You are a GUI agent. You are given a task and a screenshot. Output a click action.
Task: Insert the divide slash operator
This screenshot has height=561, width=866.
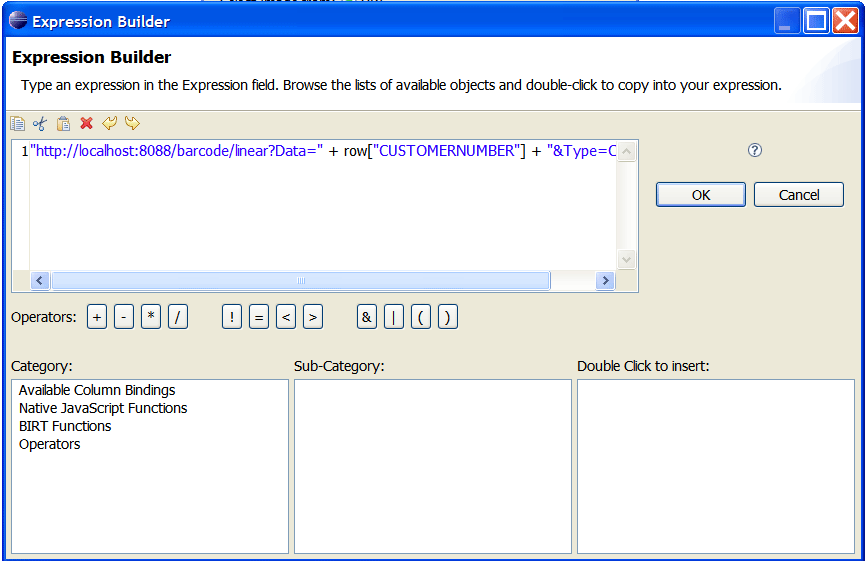[x=178, y=317]
